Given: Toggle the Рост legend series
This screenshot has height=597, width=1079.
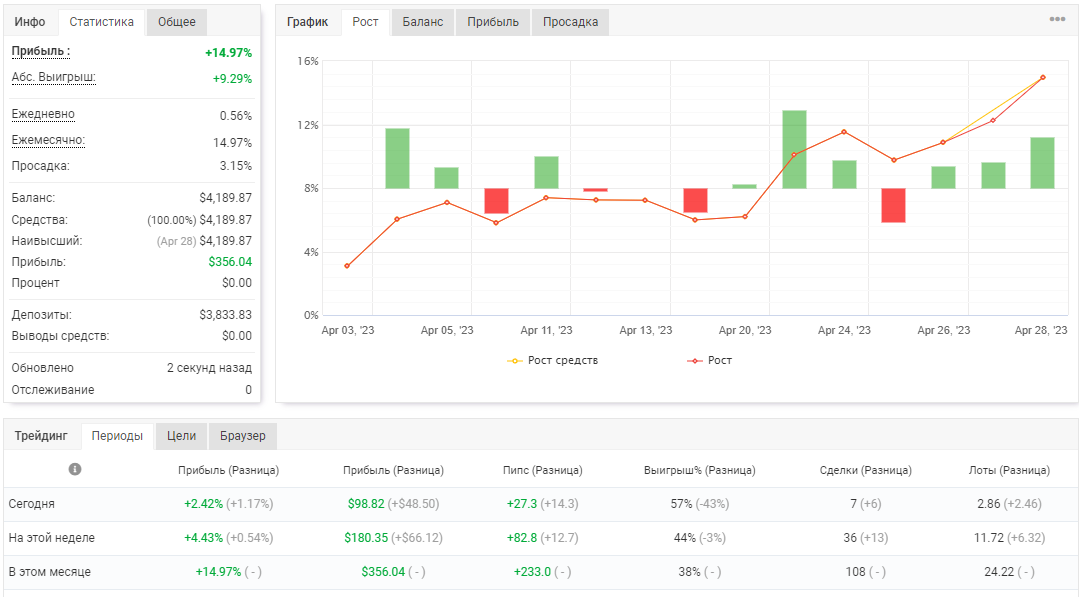Looking at the screenshot, I should (709, 360).
